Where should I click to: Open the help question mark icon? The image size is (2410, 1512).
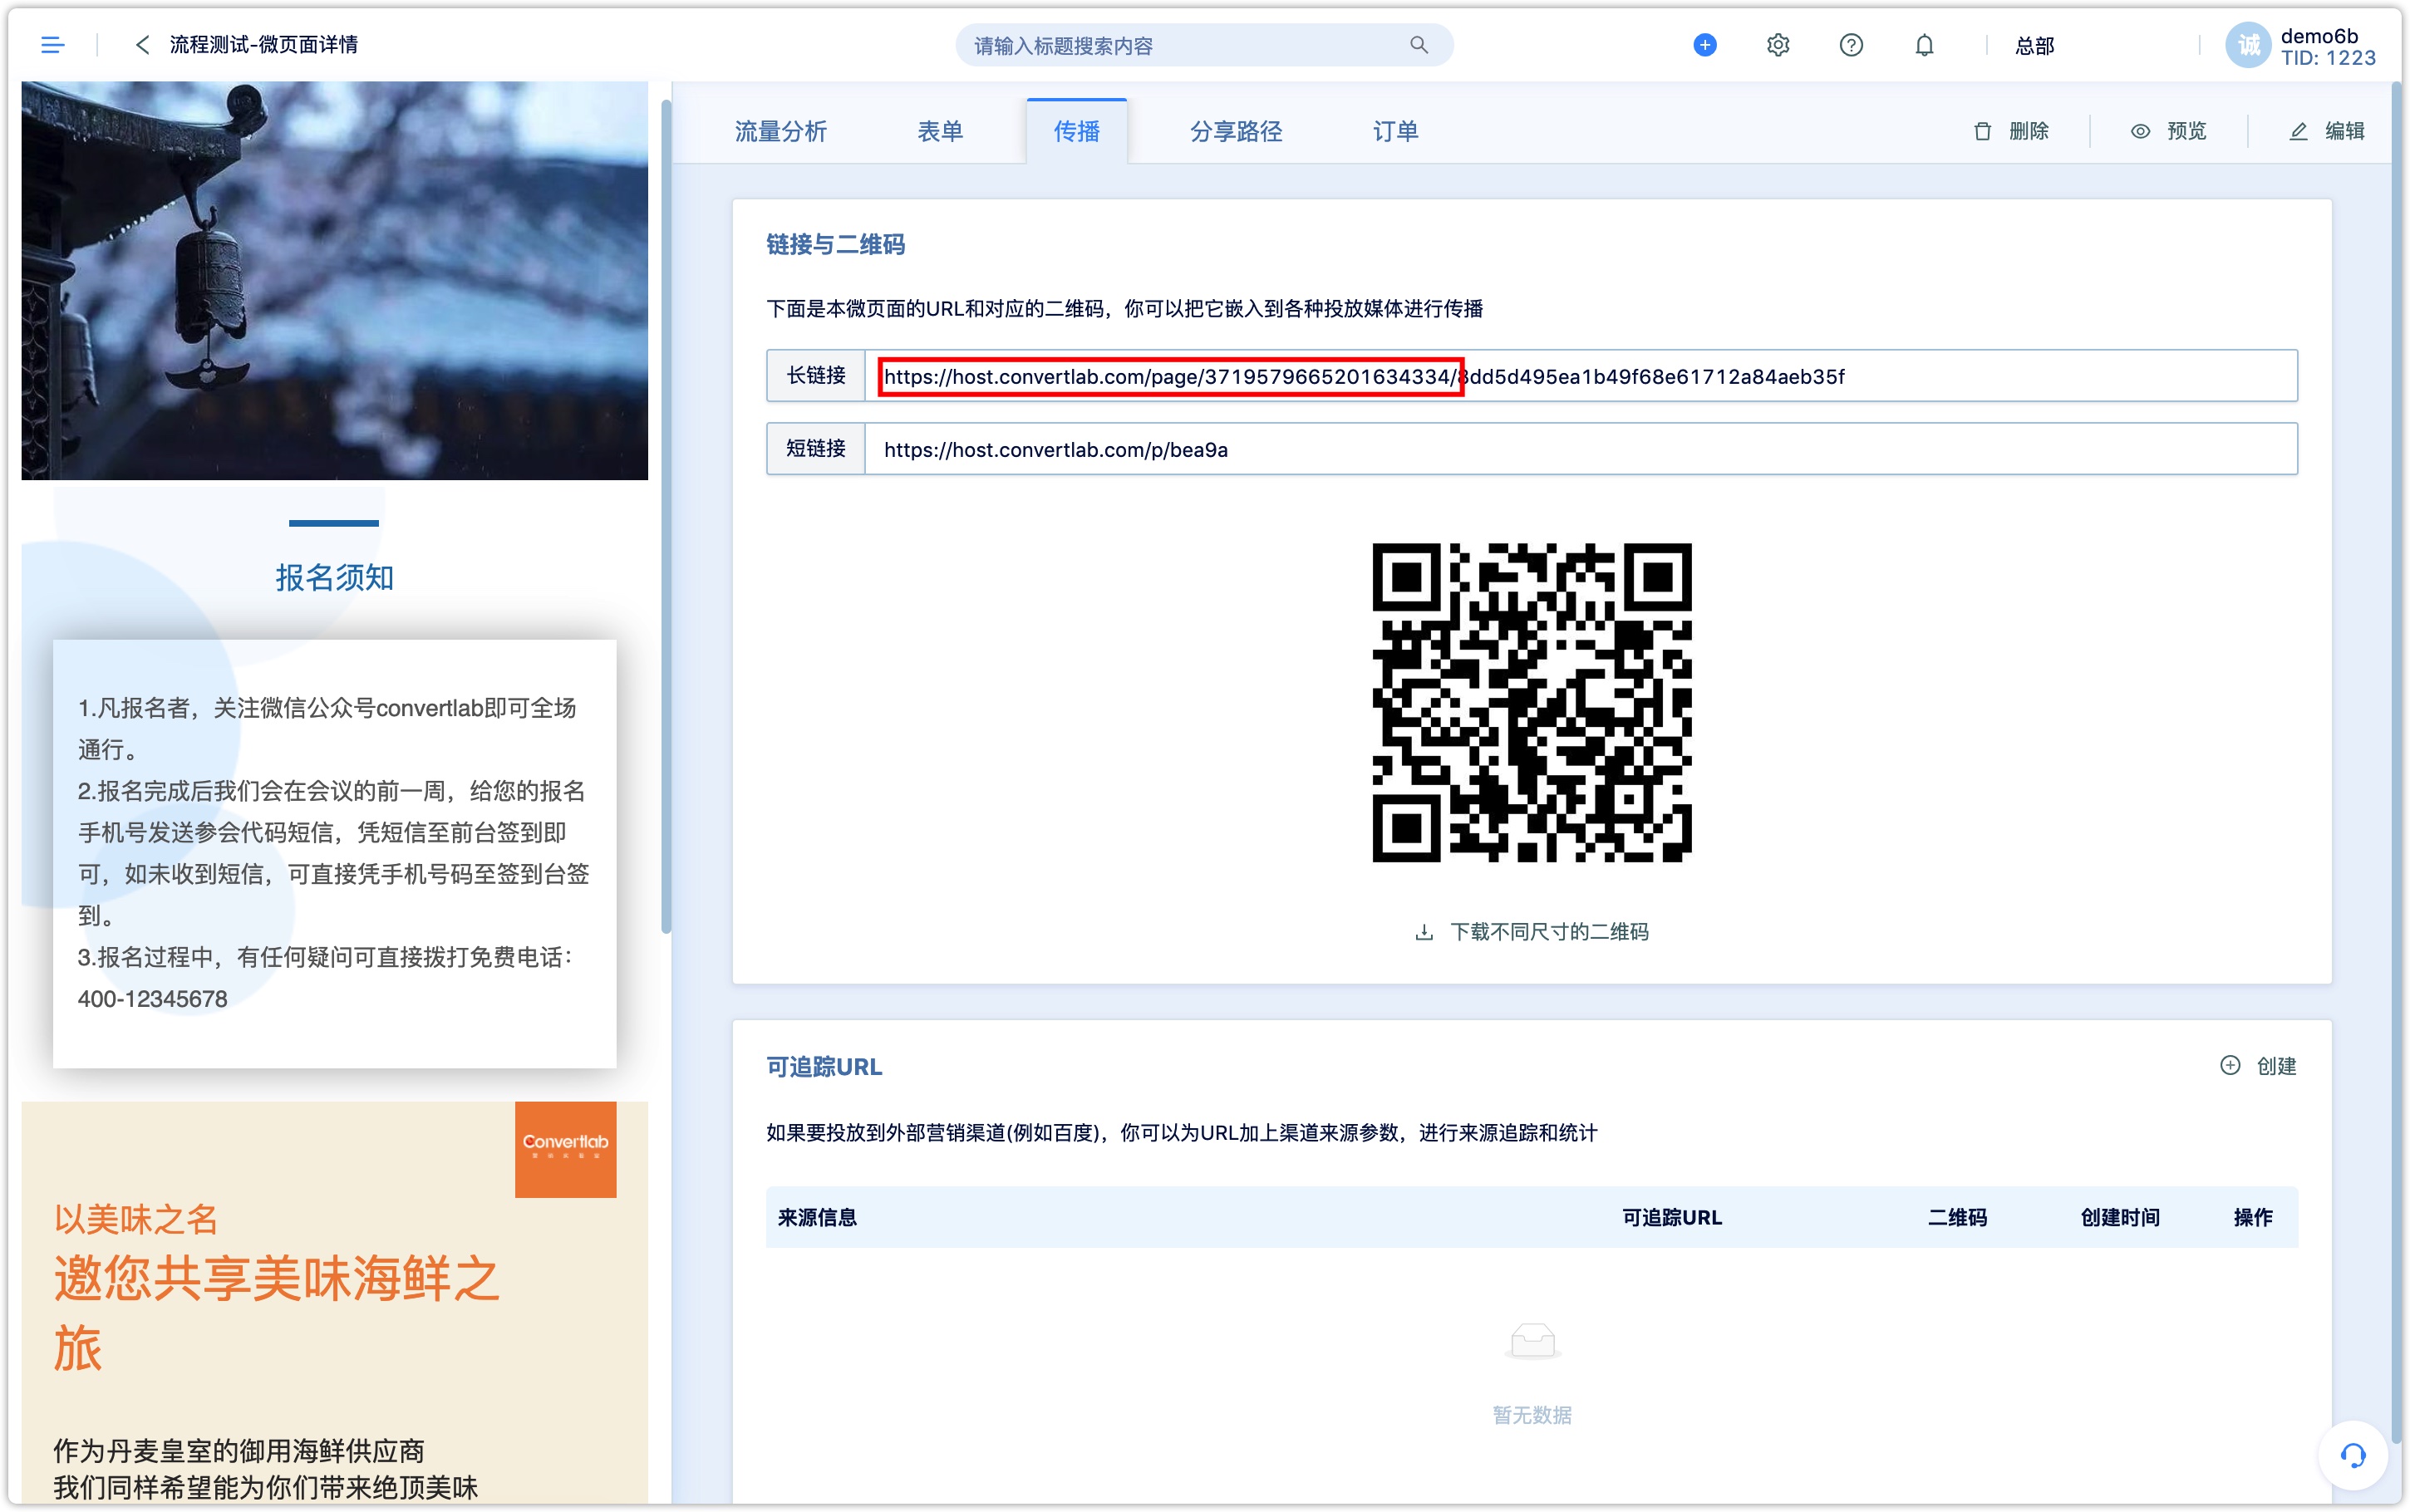pos(1850,45)
